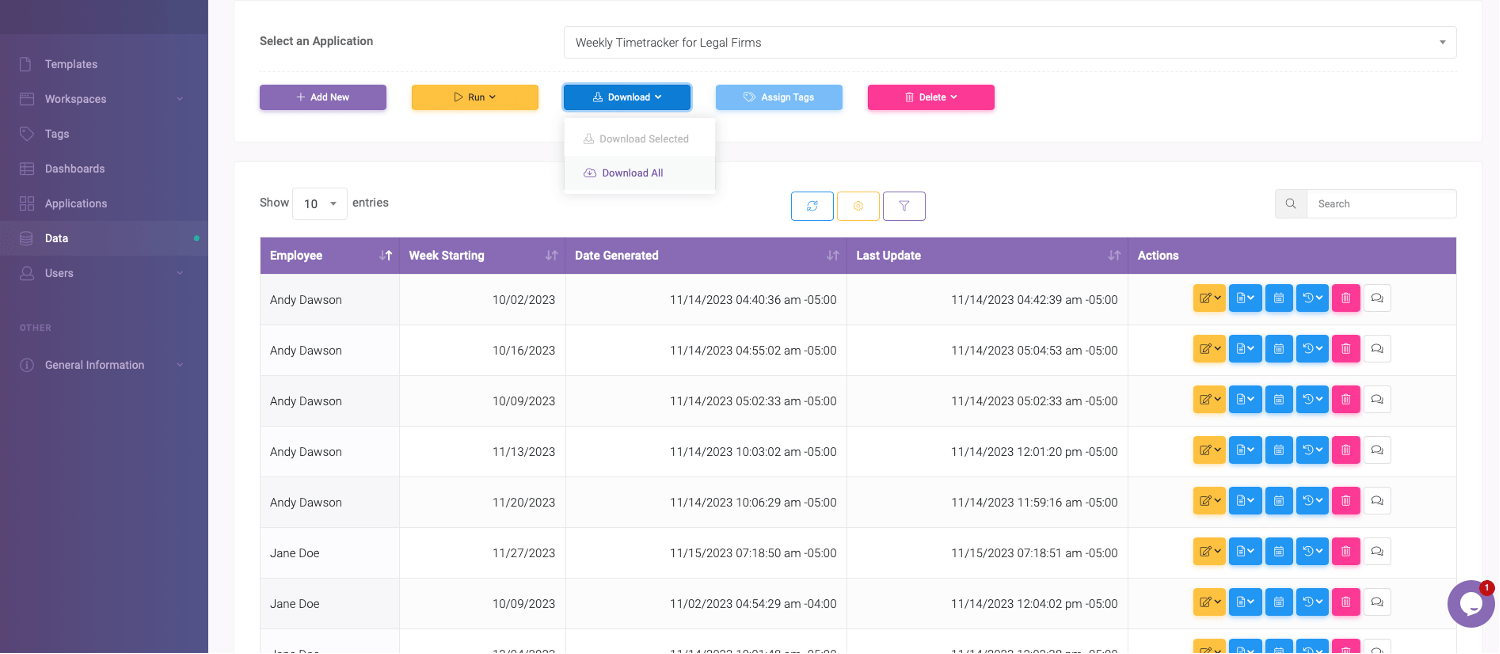
Task: Click trash icon in Andy Dawson 10/16/2023 row
Action: point(1346,349)
